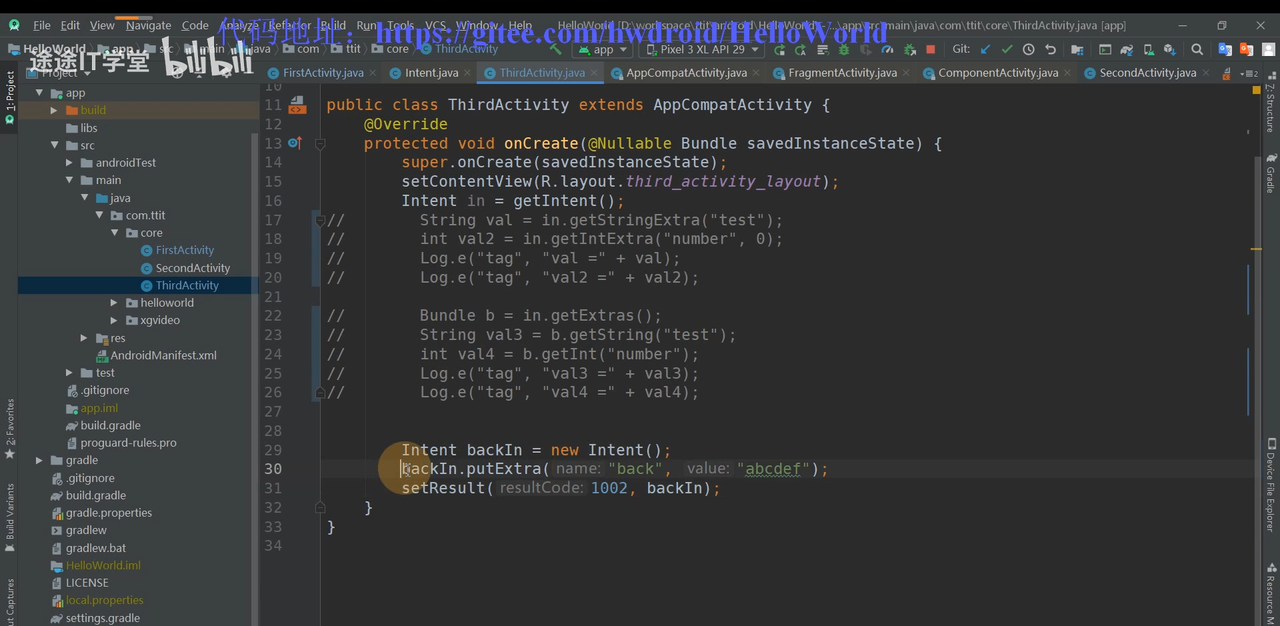This screenshot has height=626, width=1280.
Task: Collapse the com.ttit package arrow
Action: pyautogui.click(x=99, y=215)
